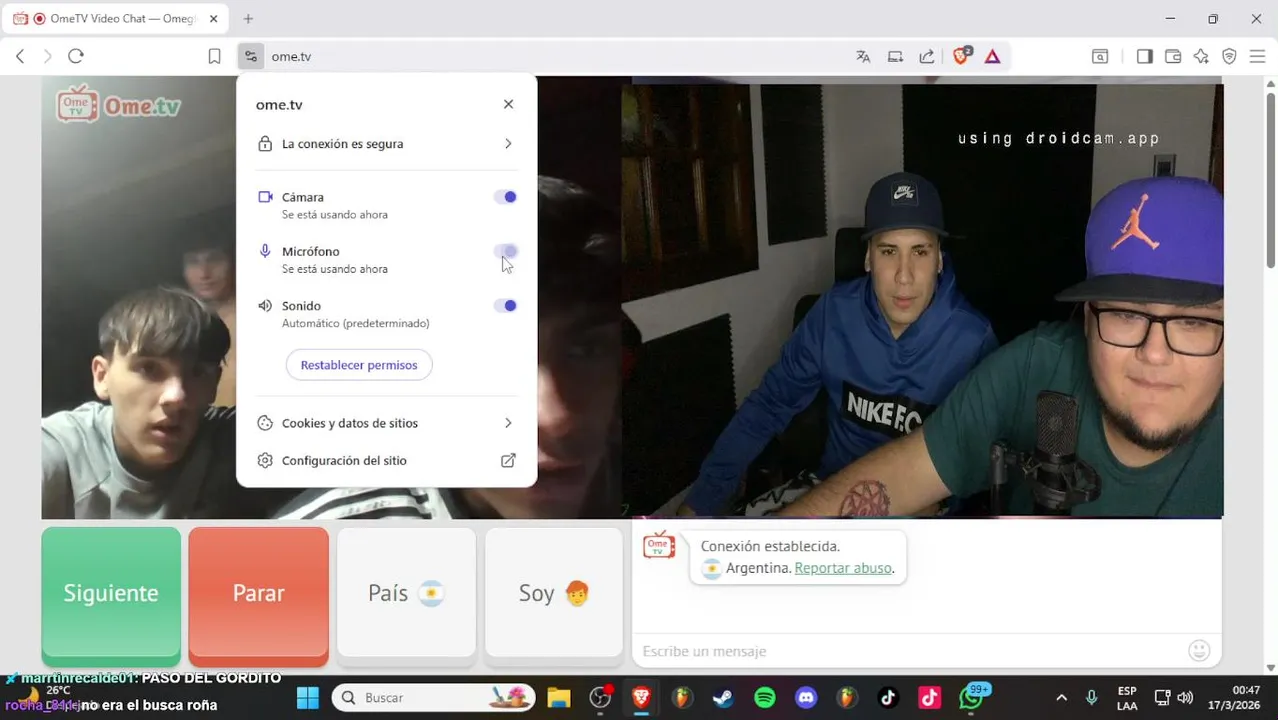Image resolution: width=1278 pixels, height=720 pixels.
Task: Click the page vertical scrollbar
Action: click(x=1271, y=180)
